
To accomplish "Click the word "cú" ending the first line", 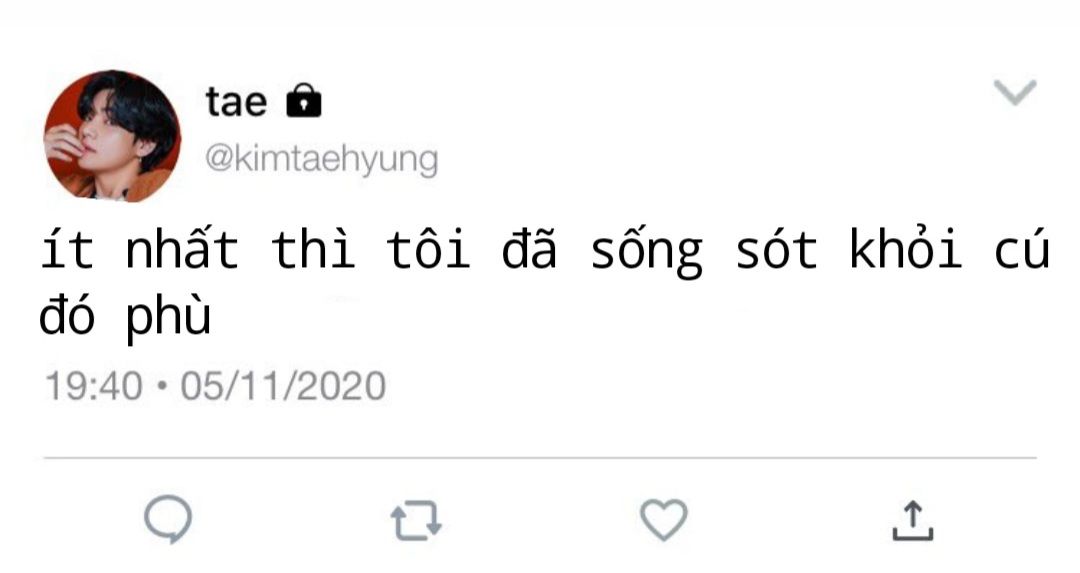I will 1021,248.
